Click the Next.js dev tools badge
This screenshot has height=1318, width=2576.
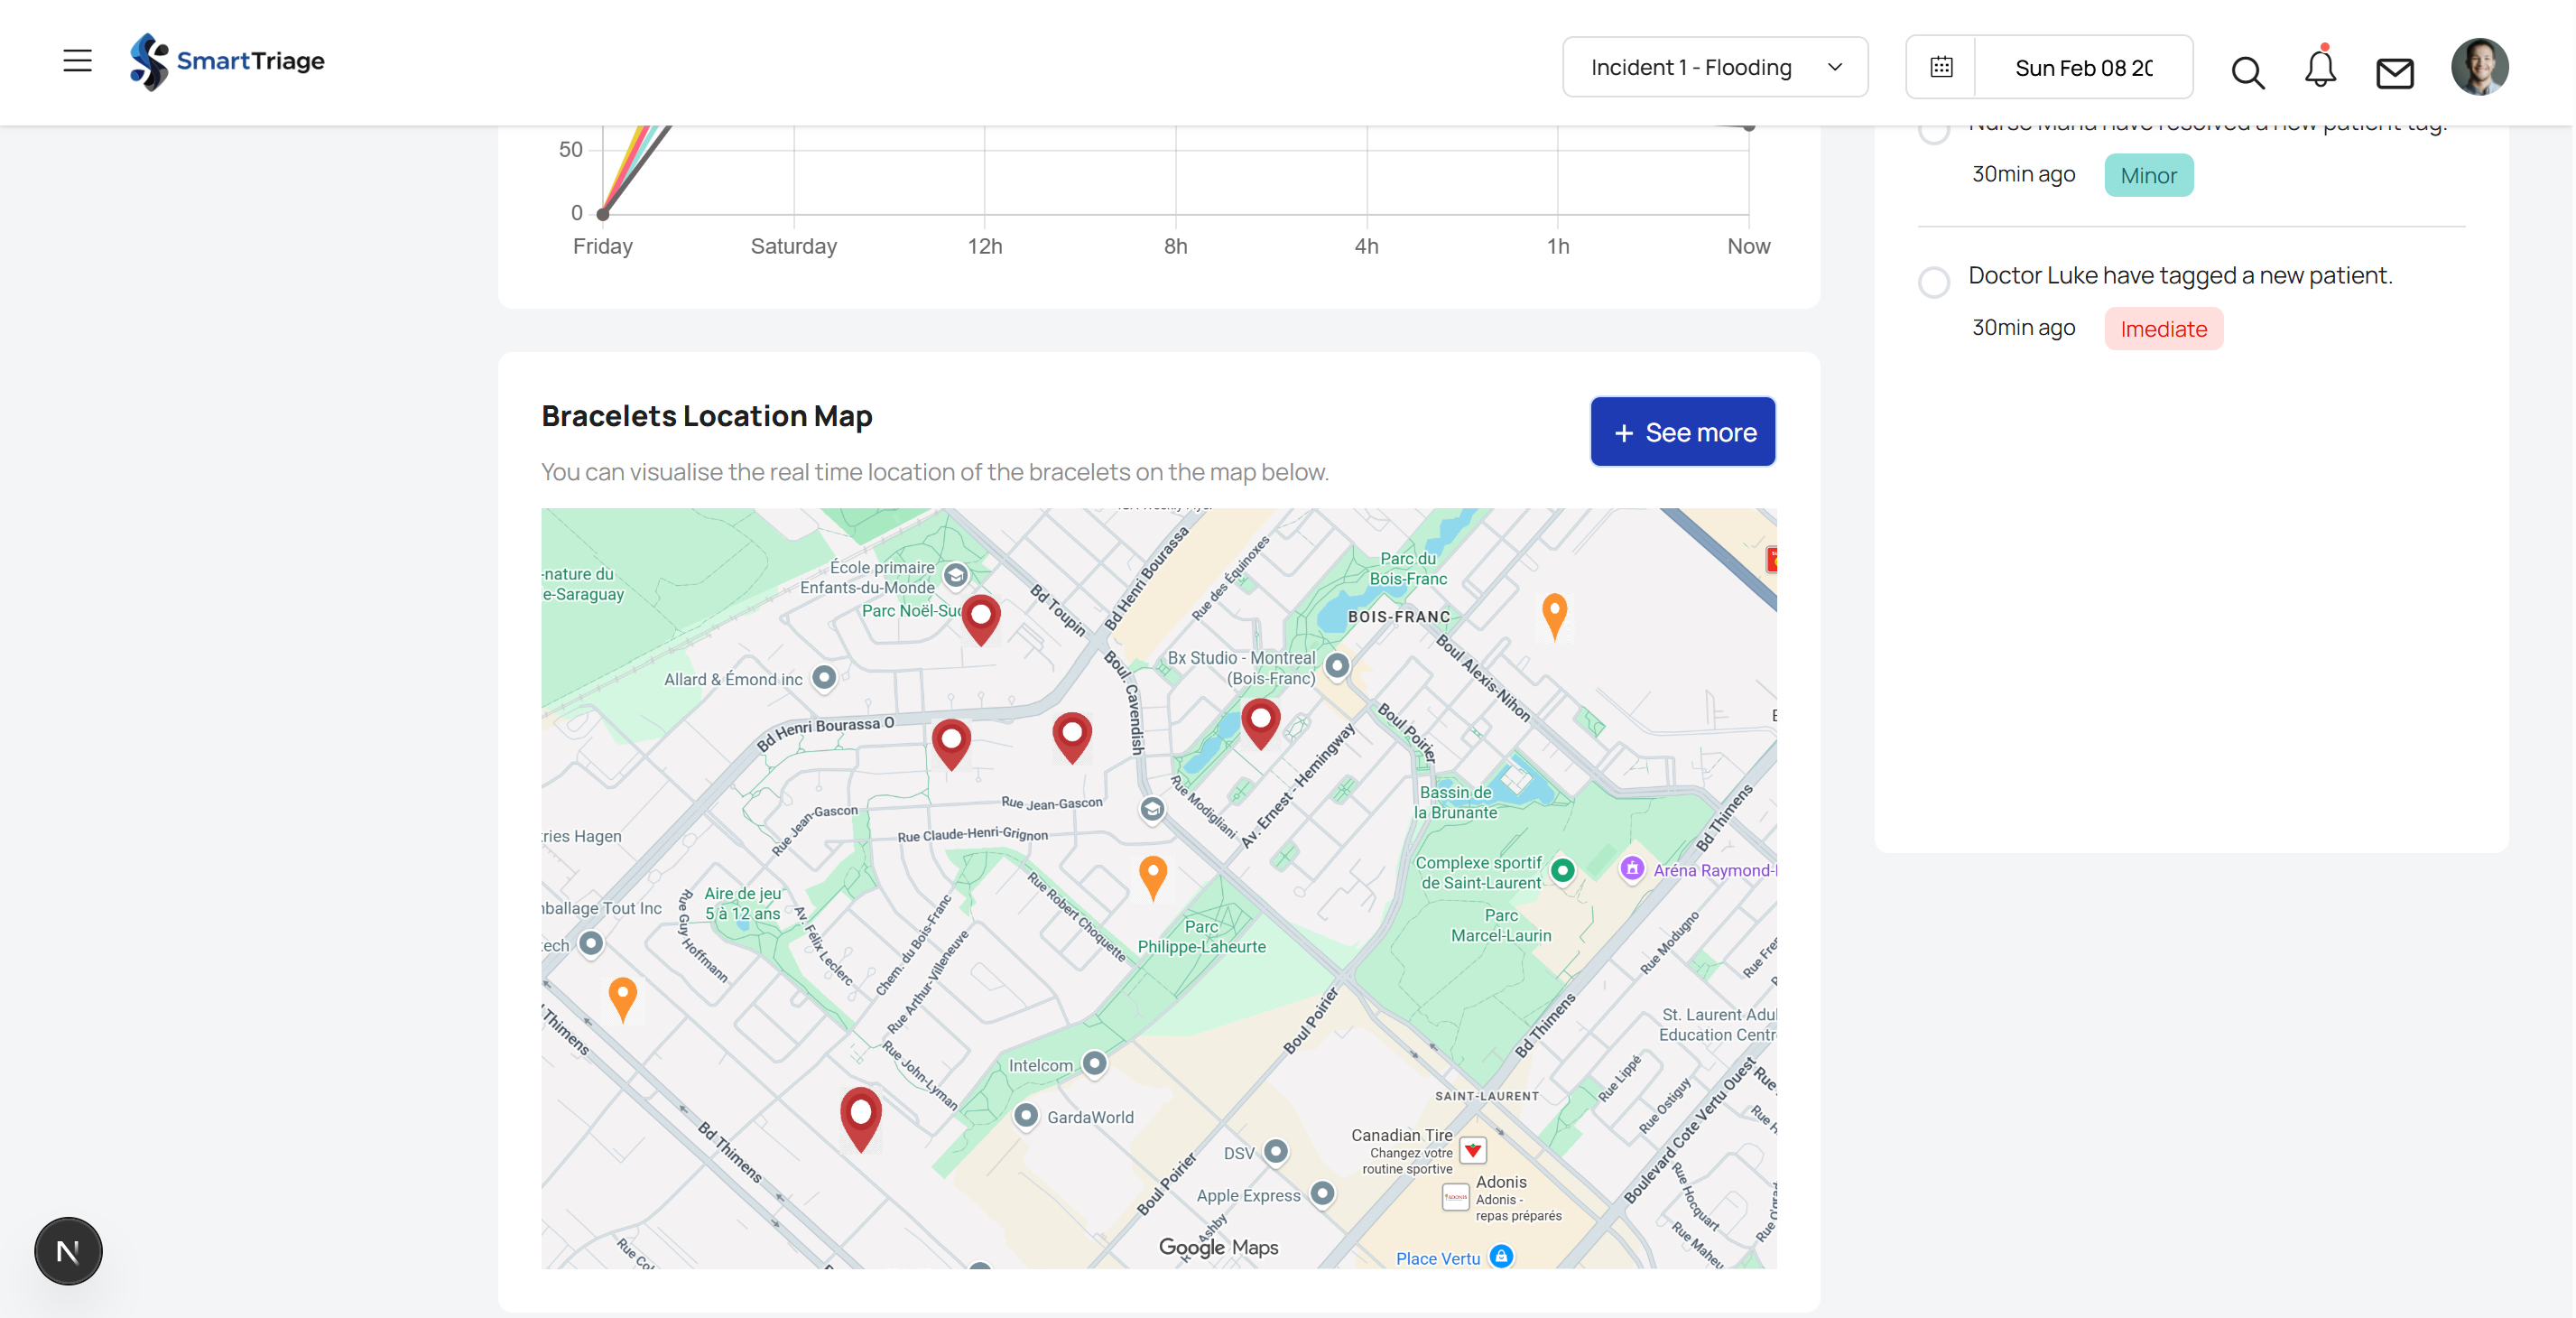[x=68, y=1251]
